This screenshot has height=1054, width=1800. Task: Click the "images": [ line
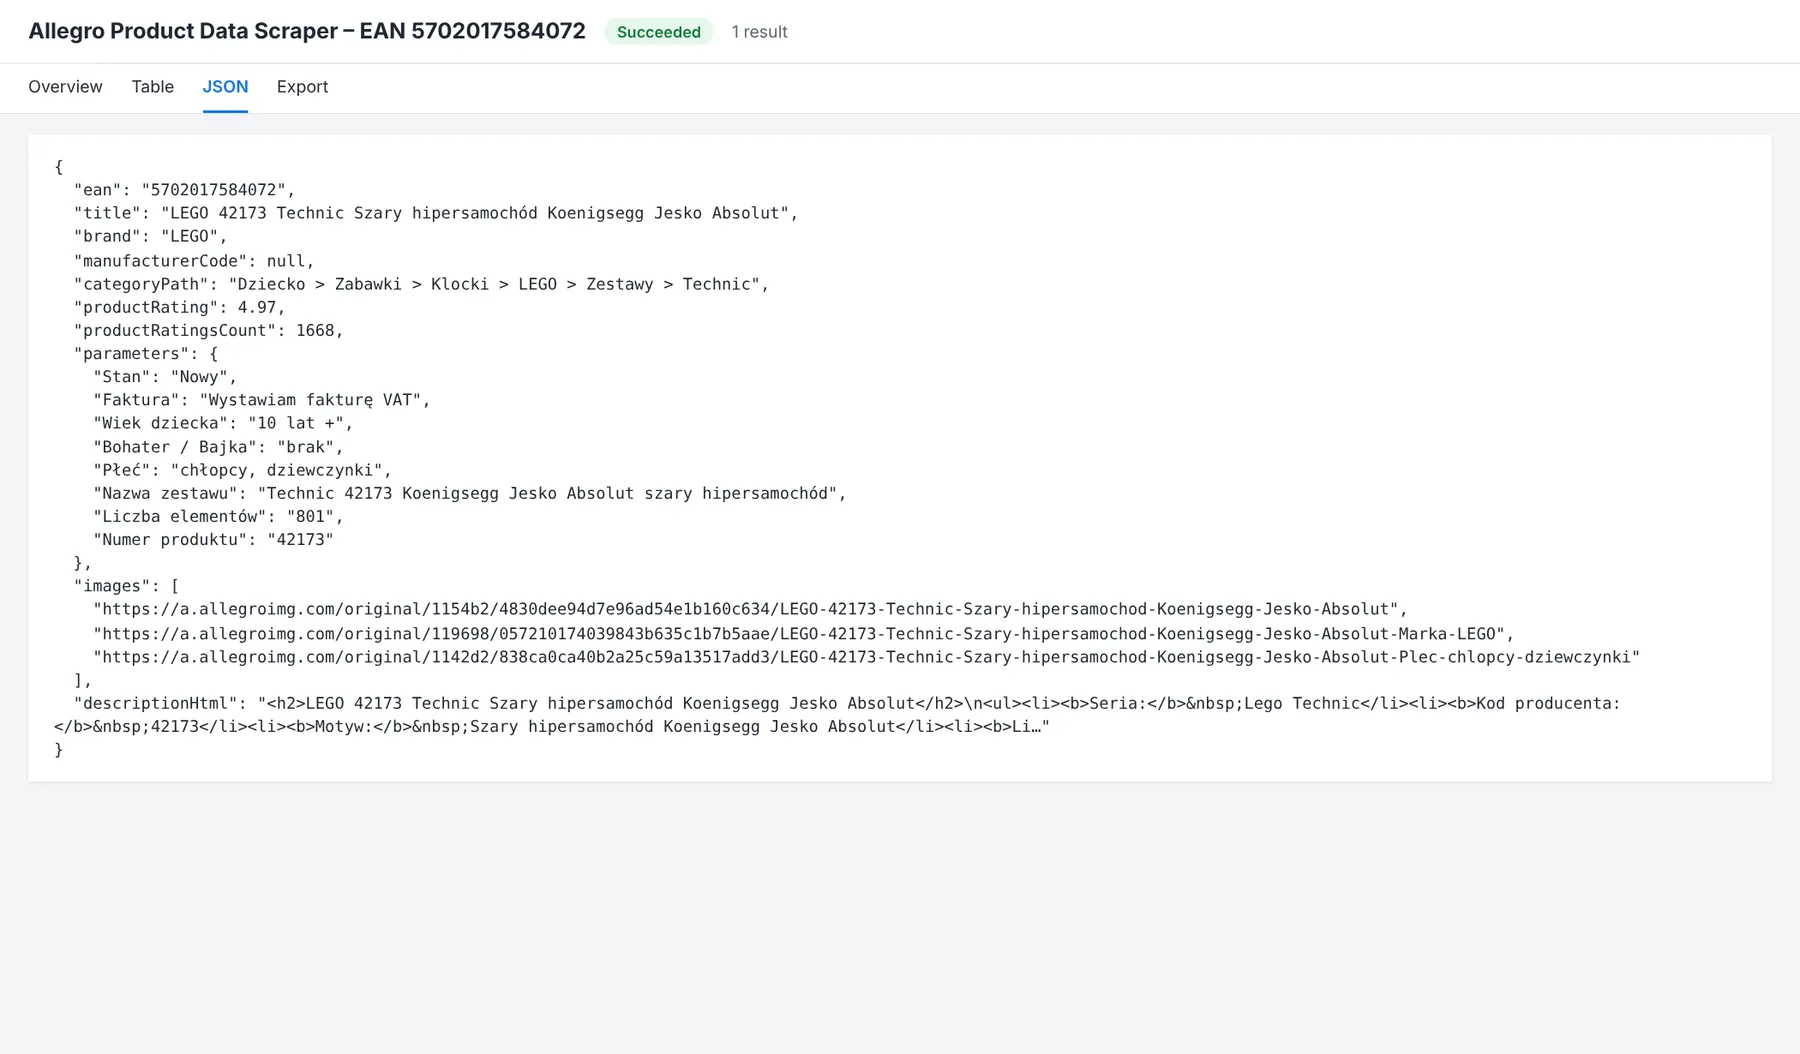126,586
